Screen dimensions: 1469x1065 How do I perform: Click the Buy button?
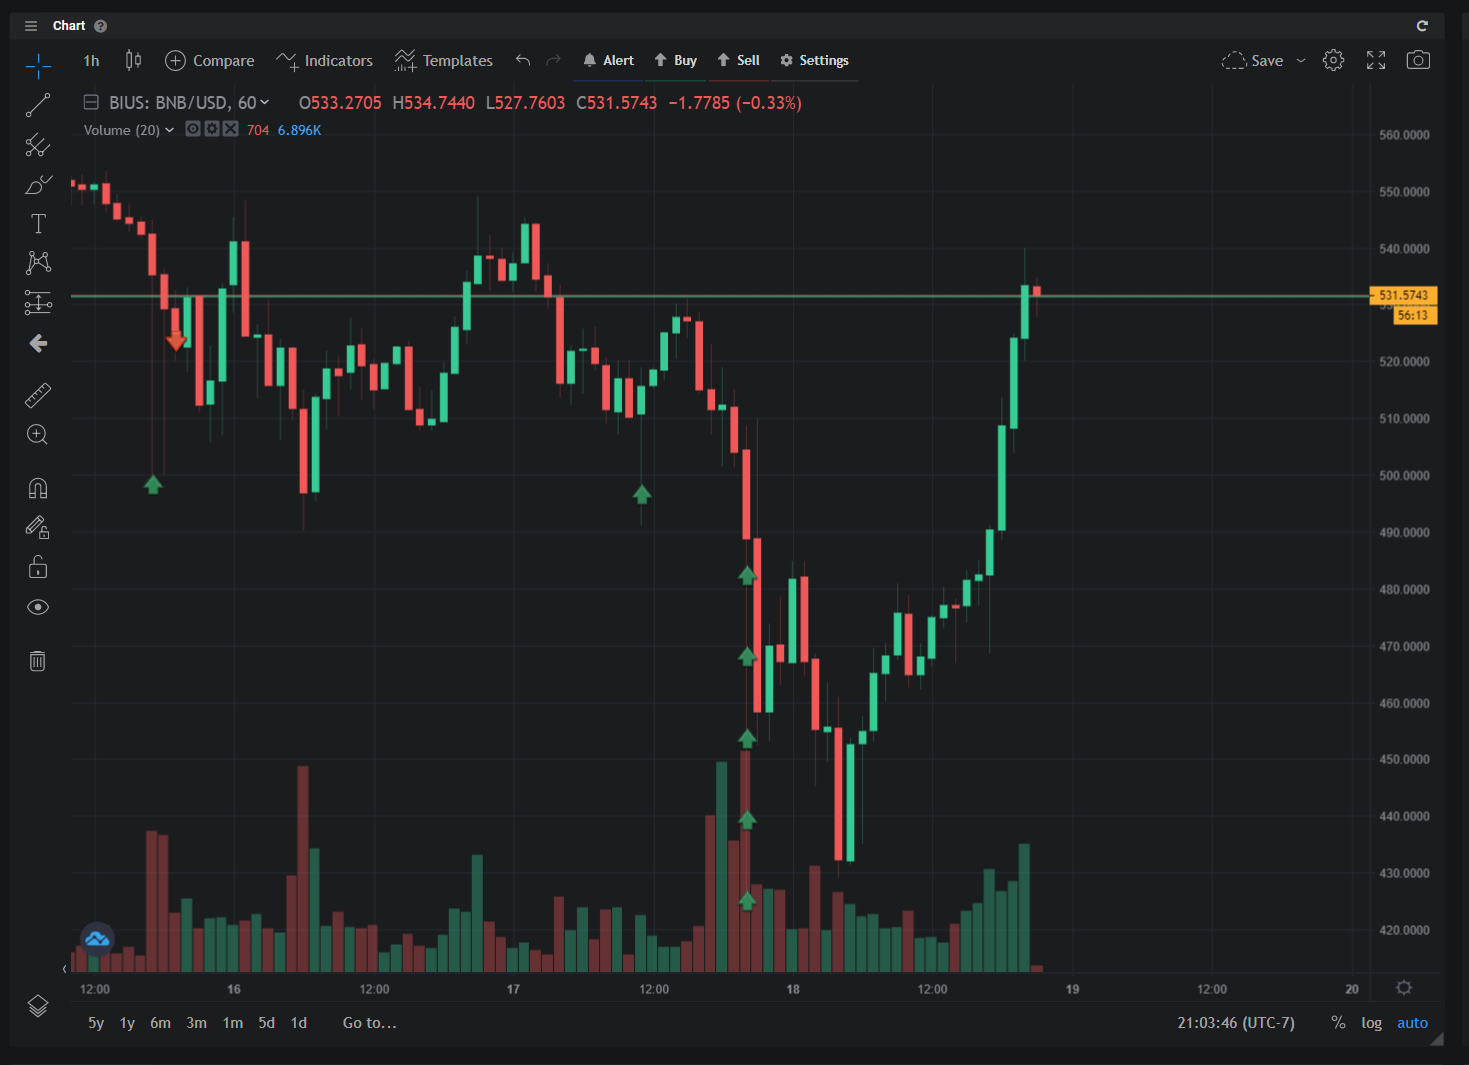(676, 61)
